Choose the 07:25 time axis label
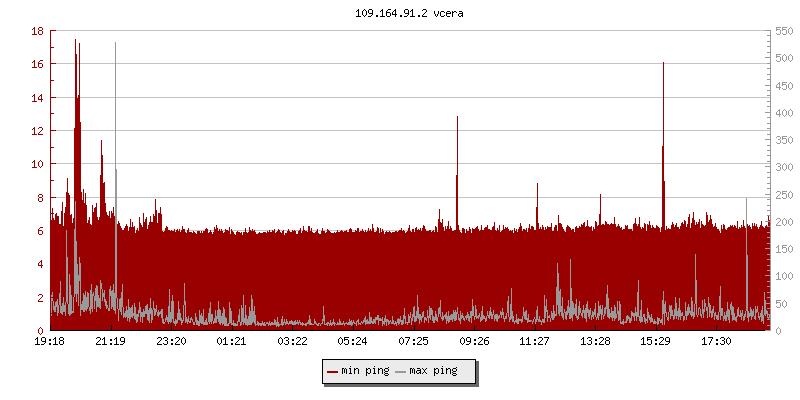 (x=413, y=342)
